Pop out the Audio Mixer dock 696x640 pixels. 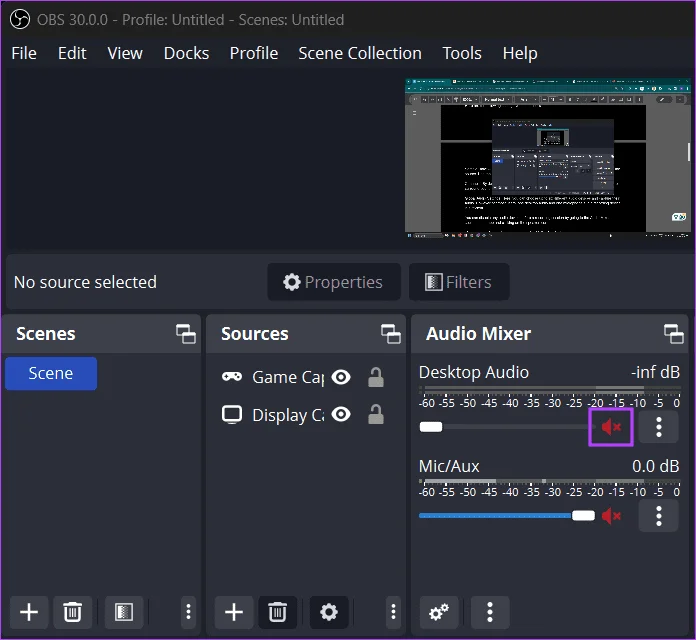pos(673,334)
